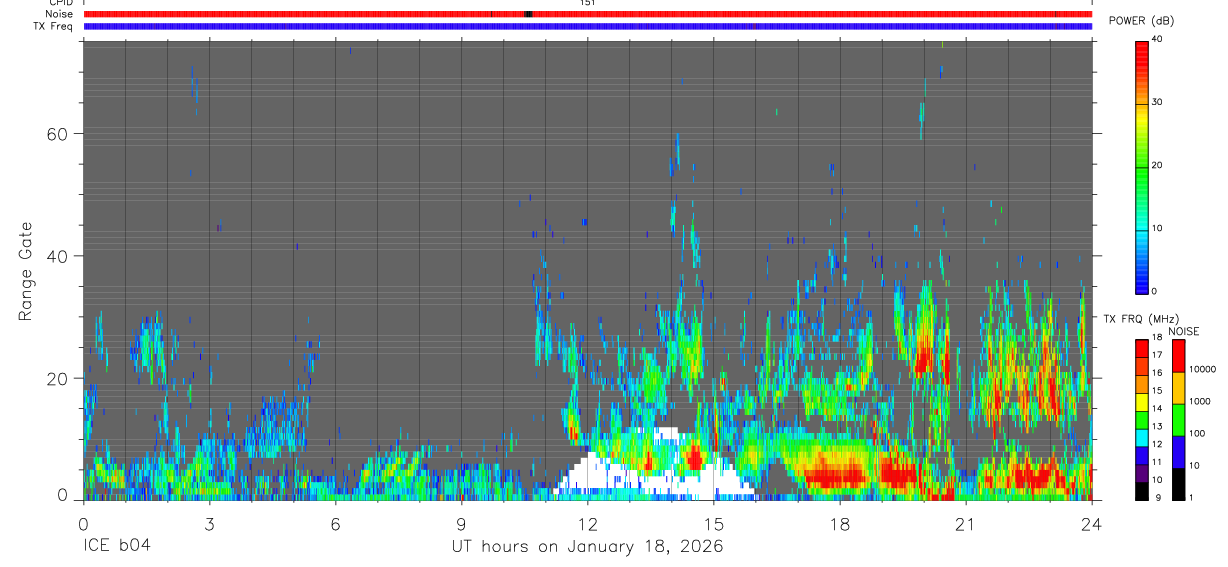Image resolution: width=1228 pixels, height=567 pixels.
Task: Pick the 9–10 MHz black TX FRQ swatch
Action: click(x=1142, y=490)
